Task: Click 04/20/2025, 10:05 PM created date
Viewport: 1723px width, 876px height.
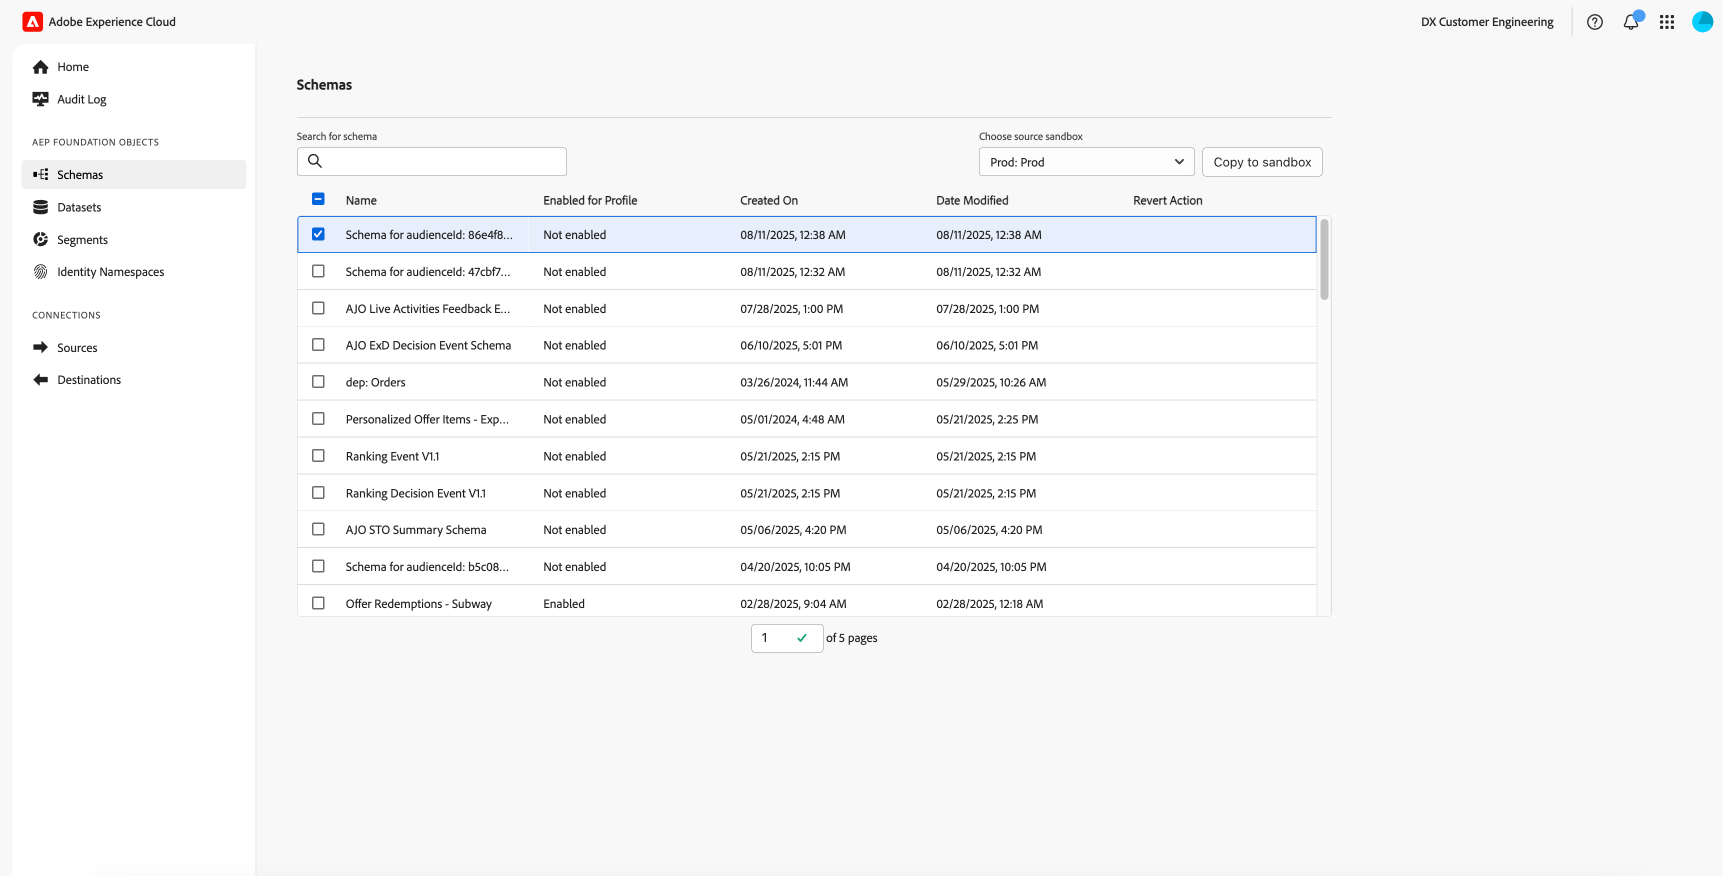Action: point(795,567)
